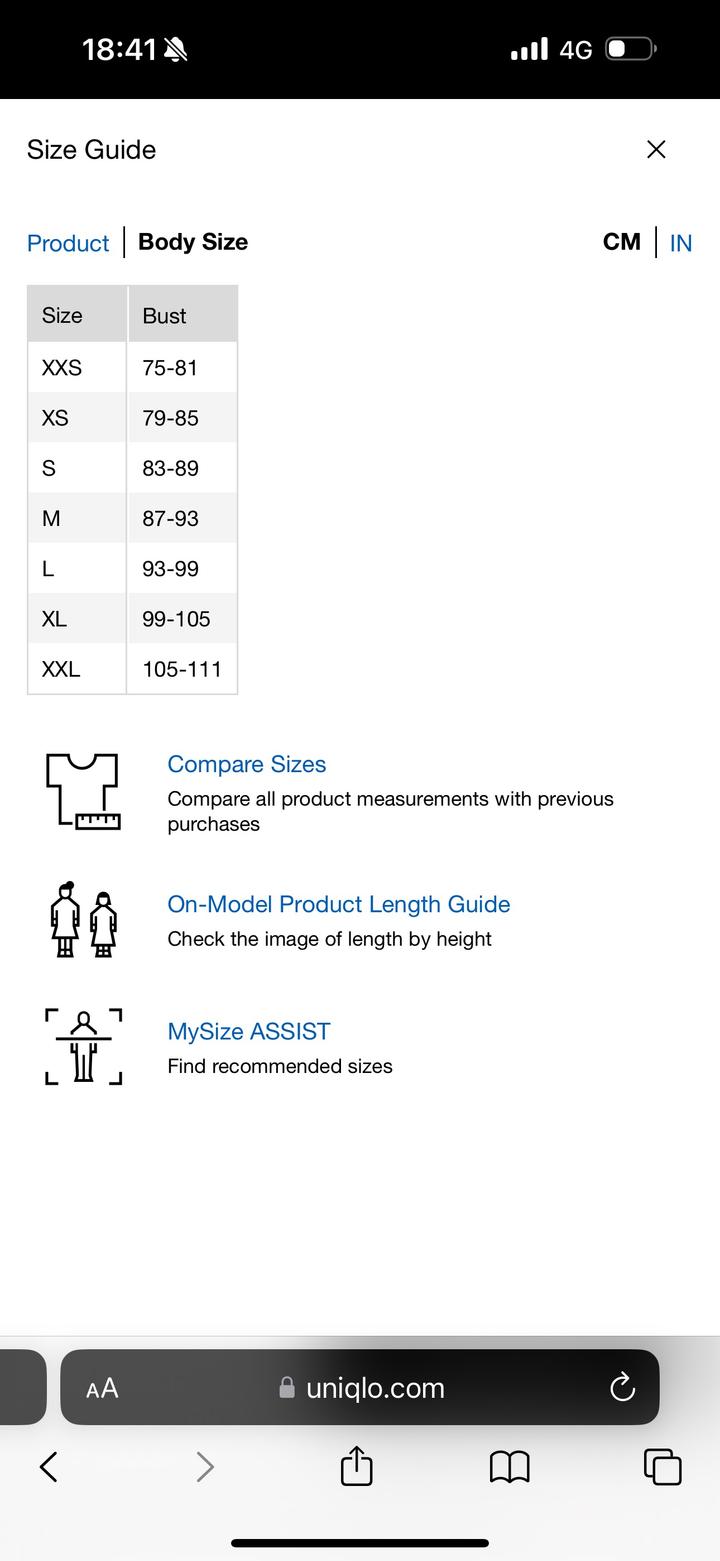Select the Body Size tab
Viewport: 720px width, 1561px height.
(193, 242)
